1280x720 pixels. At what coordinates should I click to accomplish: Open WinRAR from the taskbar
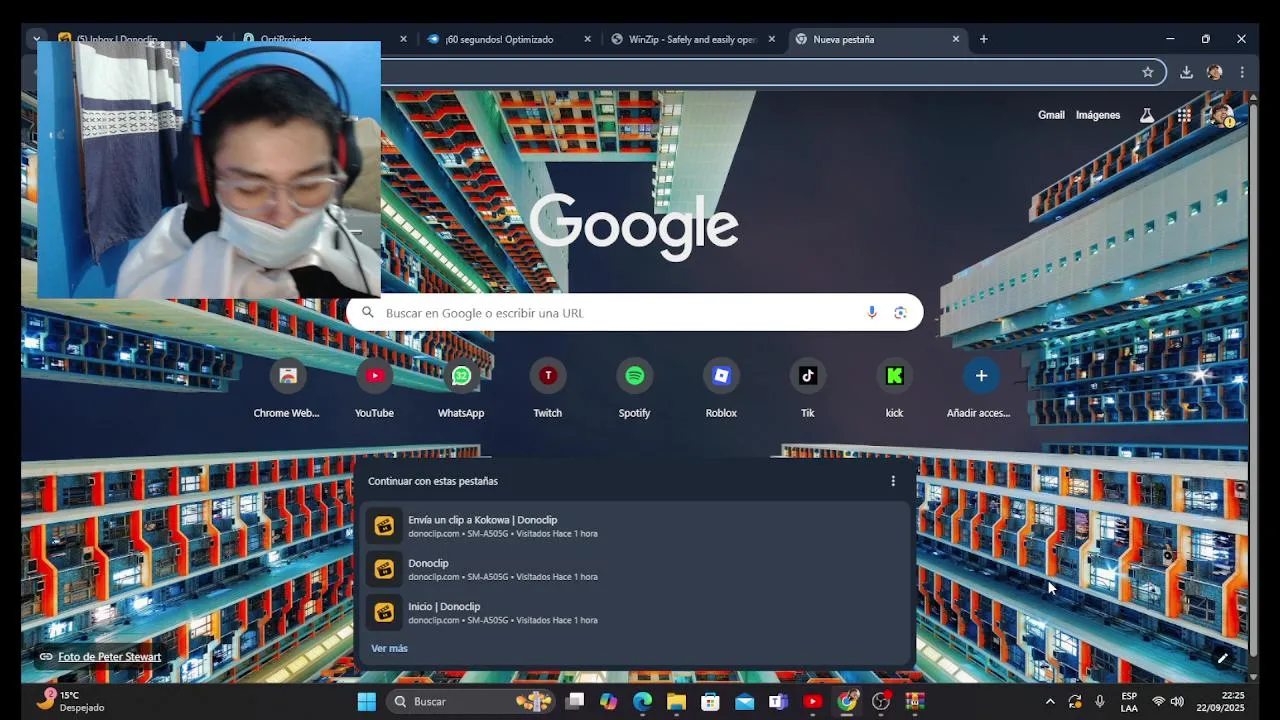915,701
